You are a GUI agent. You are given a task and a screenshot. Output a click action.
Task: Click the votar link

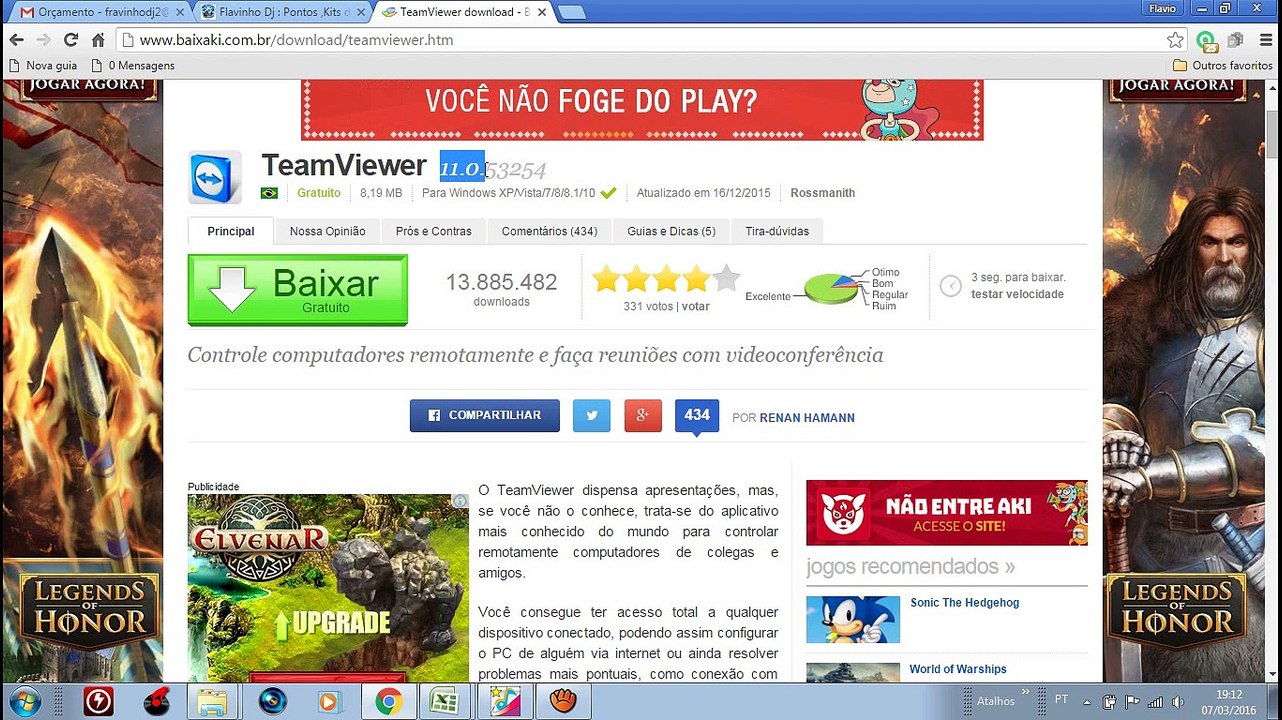click(695, 307)
